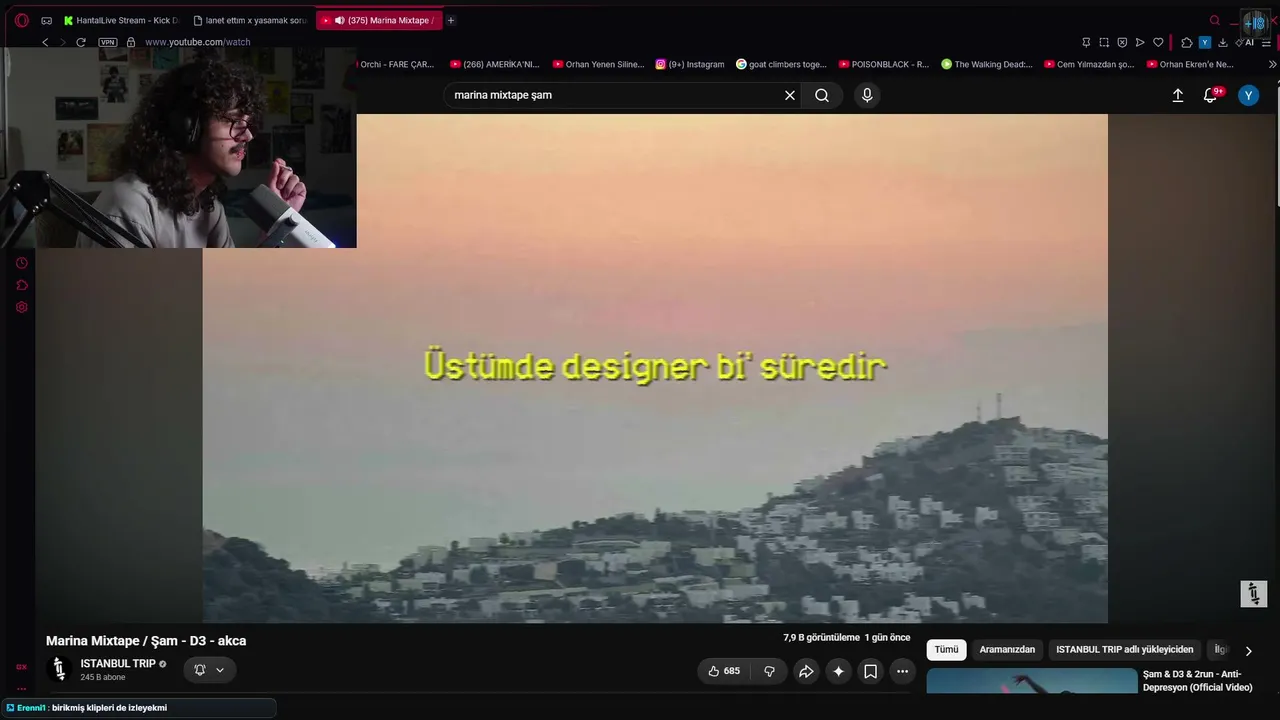The width and height of the screenshot is (1280, 720).
Task: Dislike the Marina Mixtape video
Action: [x=769, y=671]
